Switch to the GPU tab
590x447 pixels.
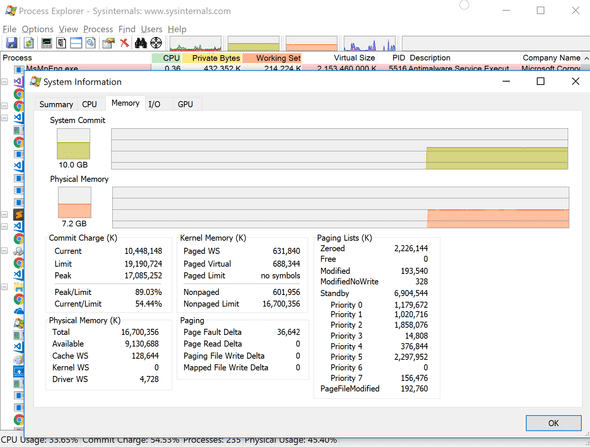pos(185,104)
